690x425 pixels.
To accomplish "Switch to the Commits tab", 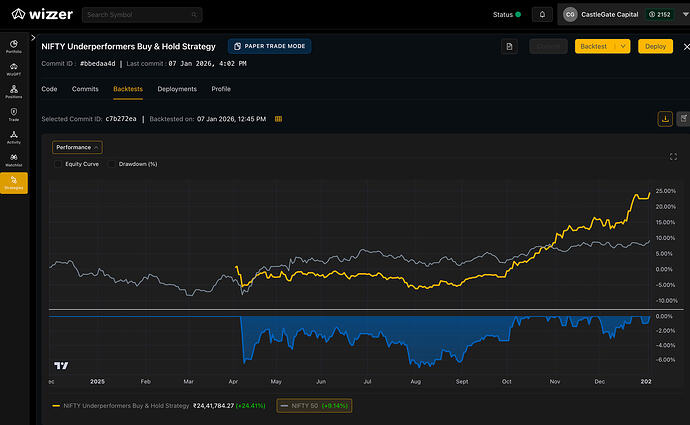I will pyautogui.click(x=85, y=89).
